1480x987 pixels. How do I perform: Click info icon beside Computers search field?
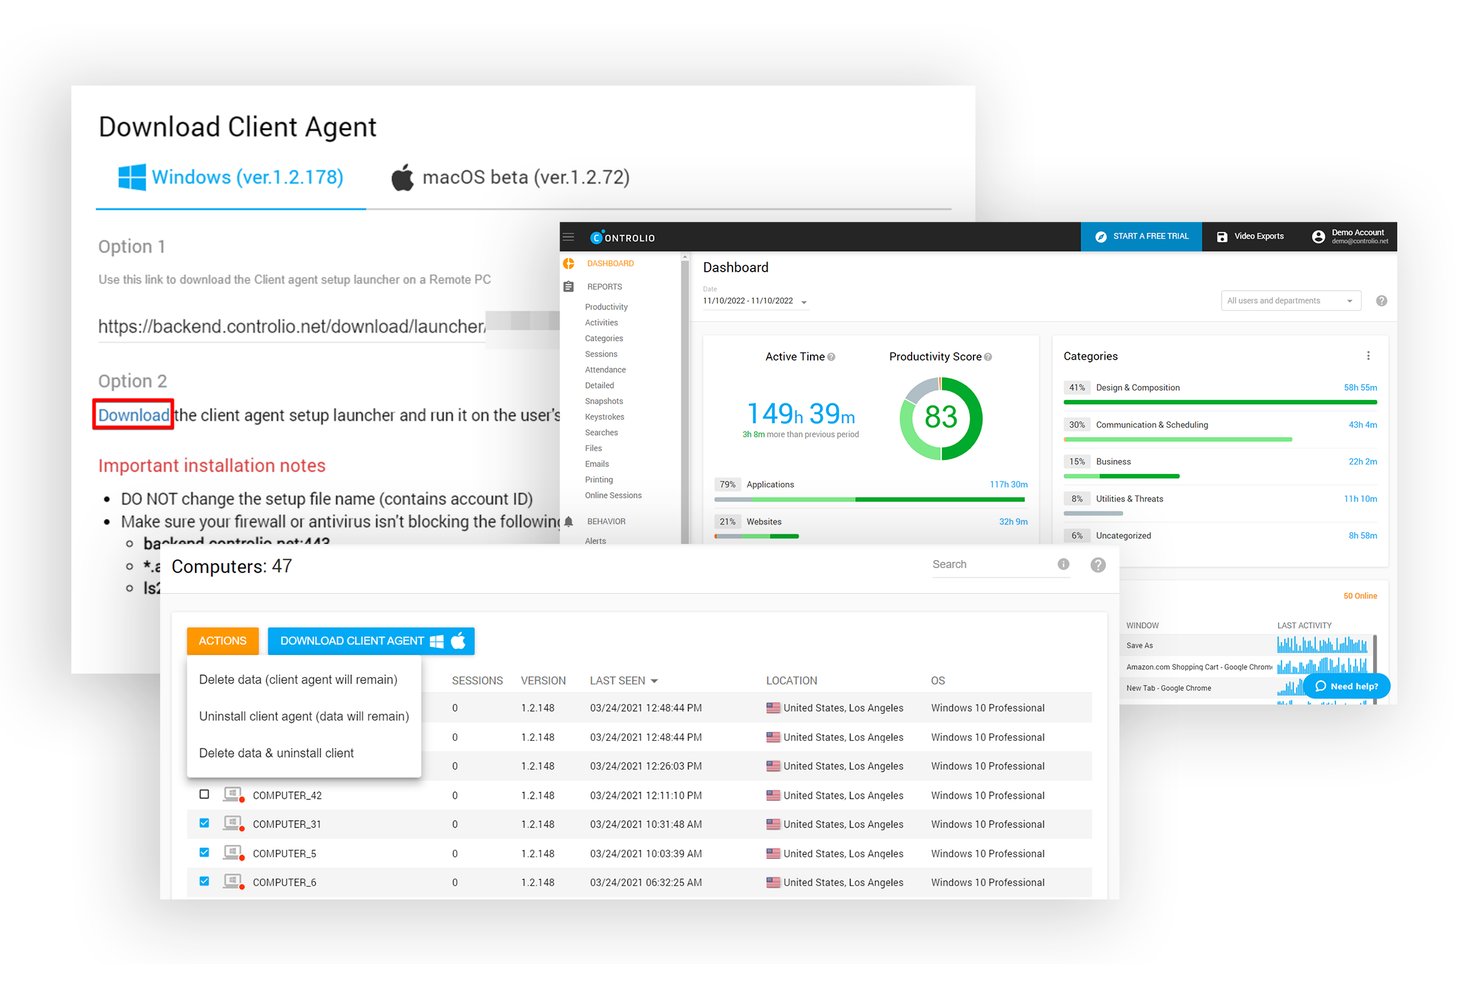pos(1063,565)
